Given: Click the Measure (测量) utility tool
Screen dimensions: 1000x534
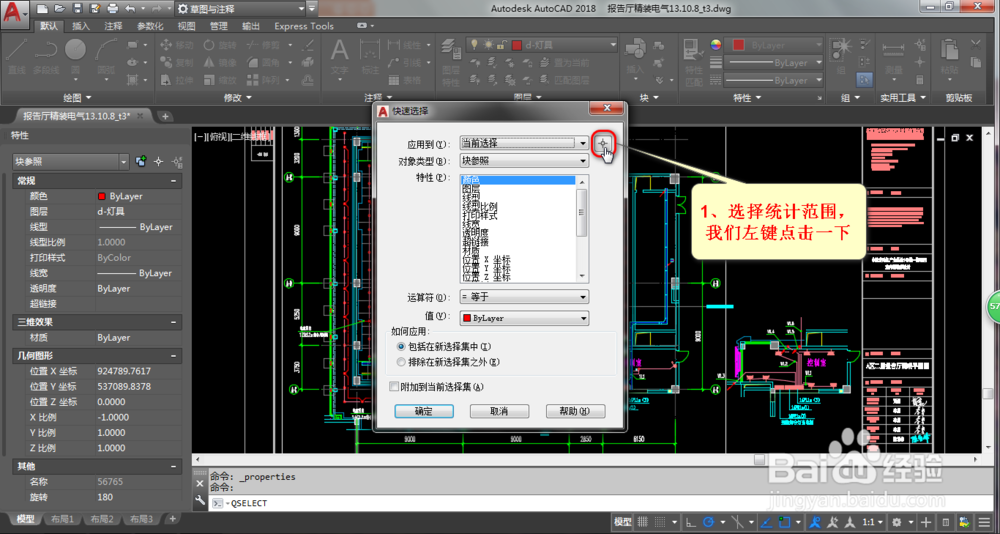Looking at the screenshot, I should pyautogui.click(x=893, y=57).
